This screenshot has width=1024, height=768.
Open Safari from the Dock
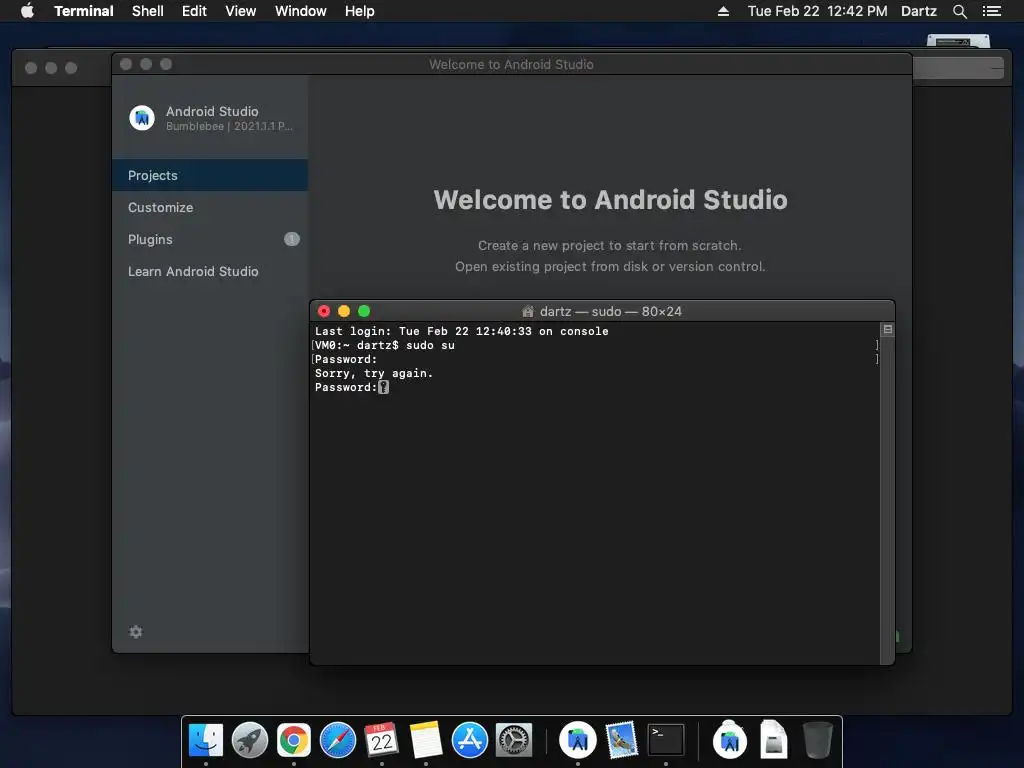pyautogui.click(x=338, y=741)
